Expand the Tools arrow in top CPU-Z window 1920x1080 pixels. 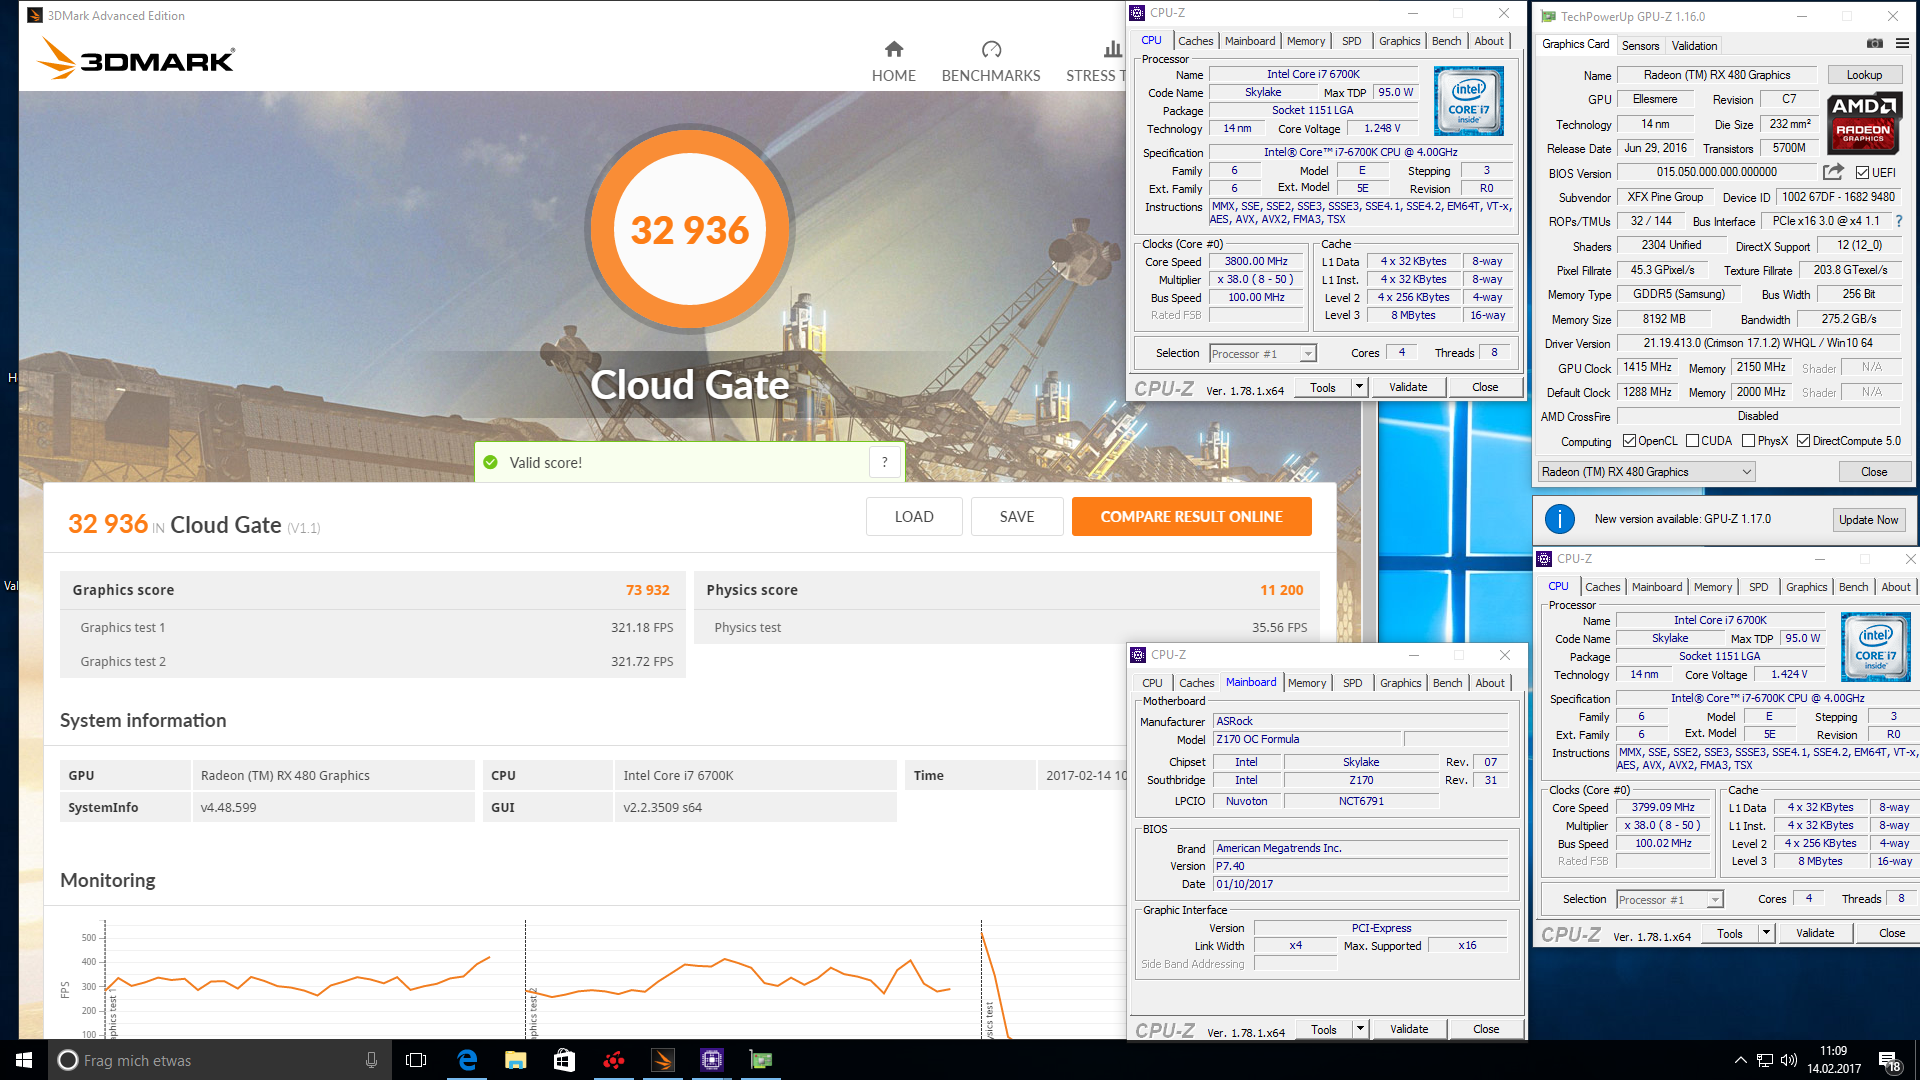pyautogui.click(x=1359, y=387)
